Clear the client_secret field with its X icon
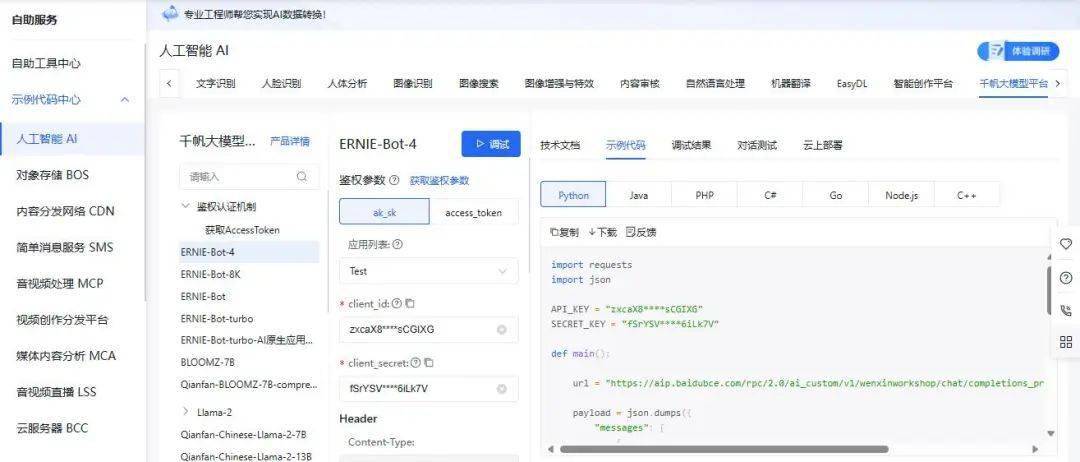1080x462 pixels. coord(502,389)
